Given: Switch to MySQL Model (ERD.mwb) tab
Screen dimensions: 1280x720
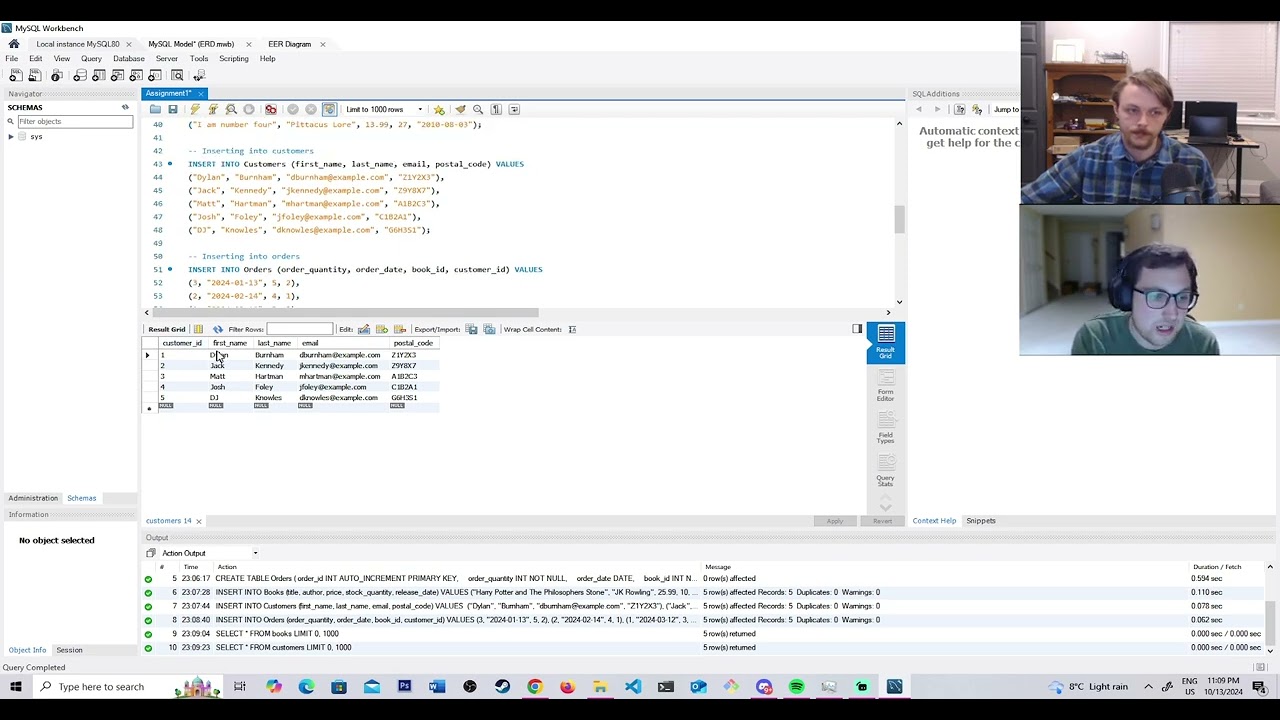Looking at the screenshot, I should pos(191,44).
